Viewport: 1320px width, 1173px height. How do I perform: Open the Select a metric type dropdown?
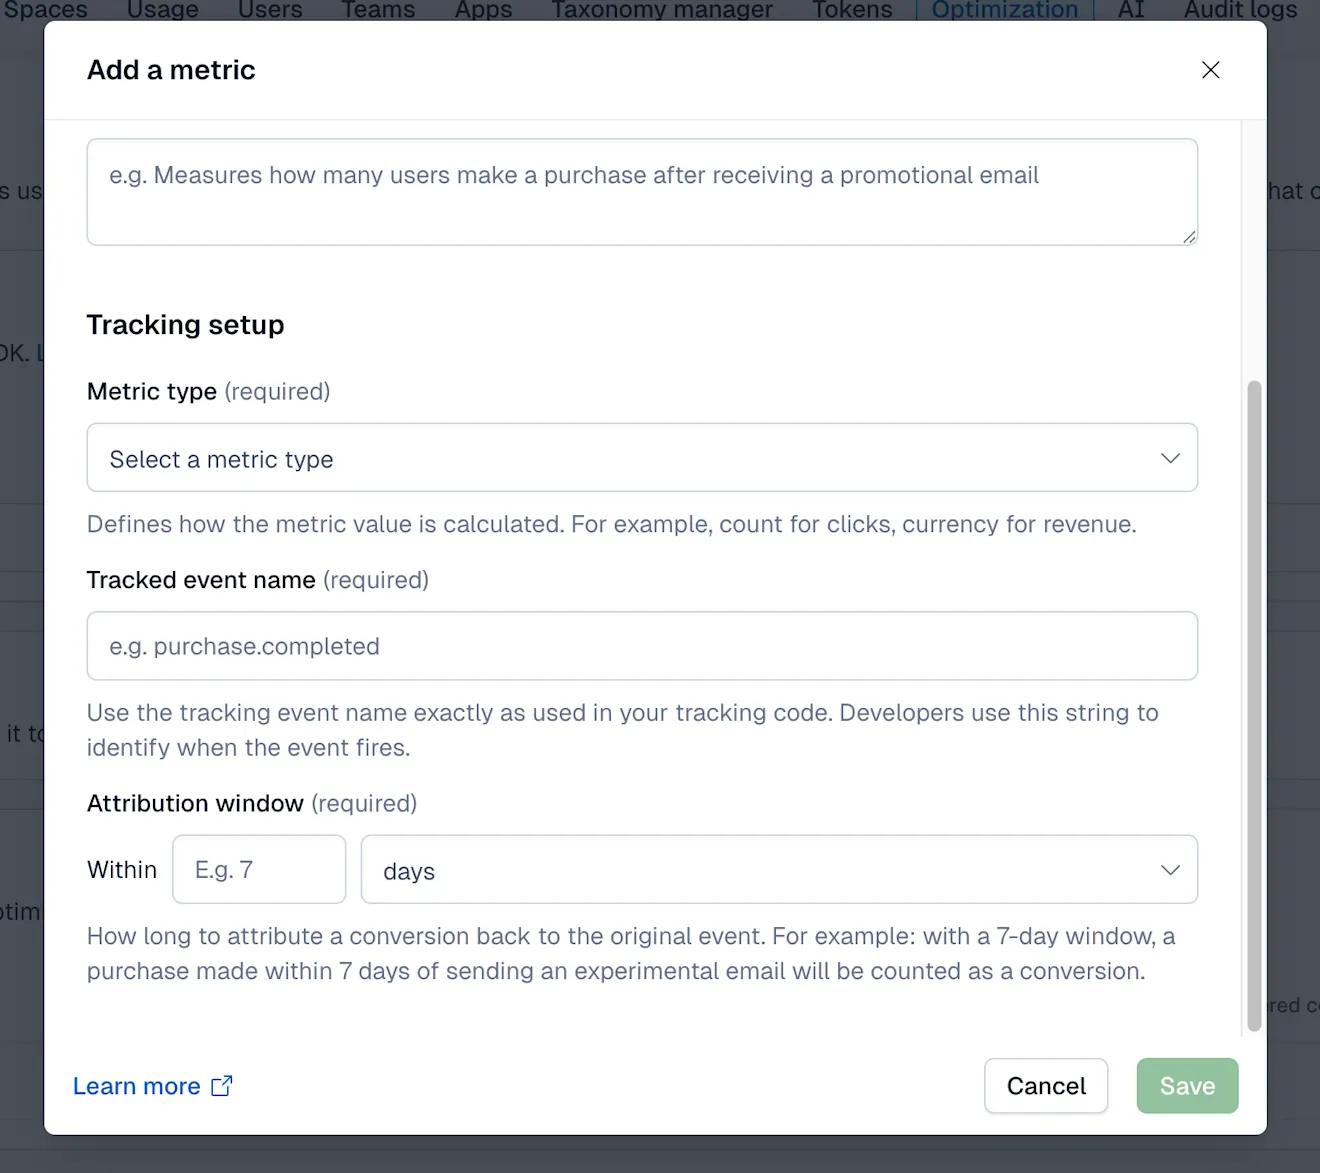tap(642, 458)
